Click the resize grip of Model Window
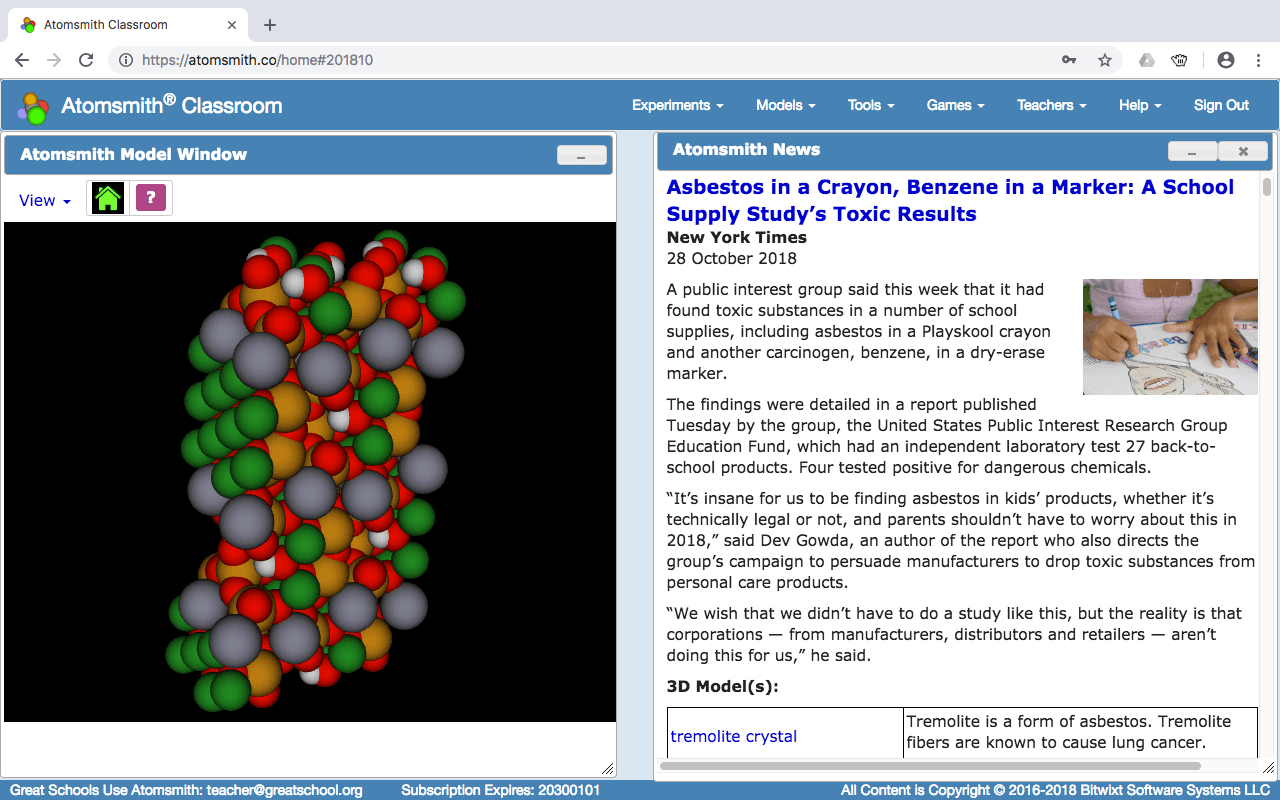Image resolution: width=1280 pixels, height=800 pixels. 608,768
